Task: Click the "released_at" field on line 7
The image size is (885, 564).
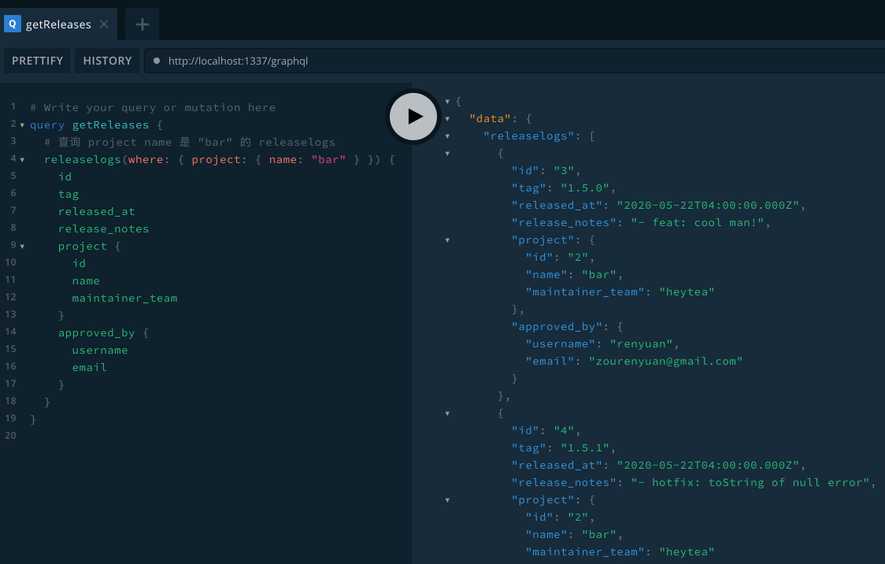Action: [97, 211]
